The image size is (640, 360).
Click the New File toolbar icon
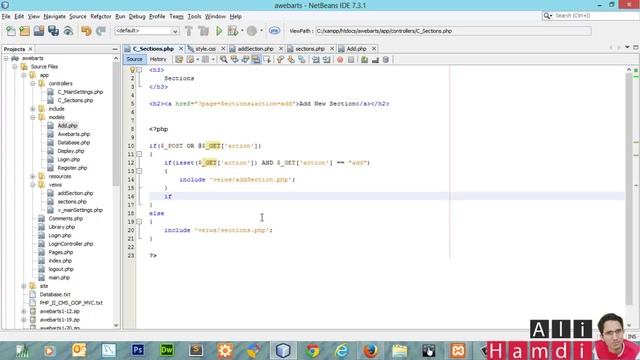pyautogui.click(x=11, y=31)
